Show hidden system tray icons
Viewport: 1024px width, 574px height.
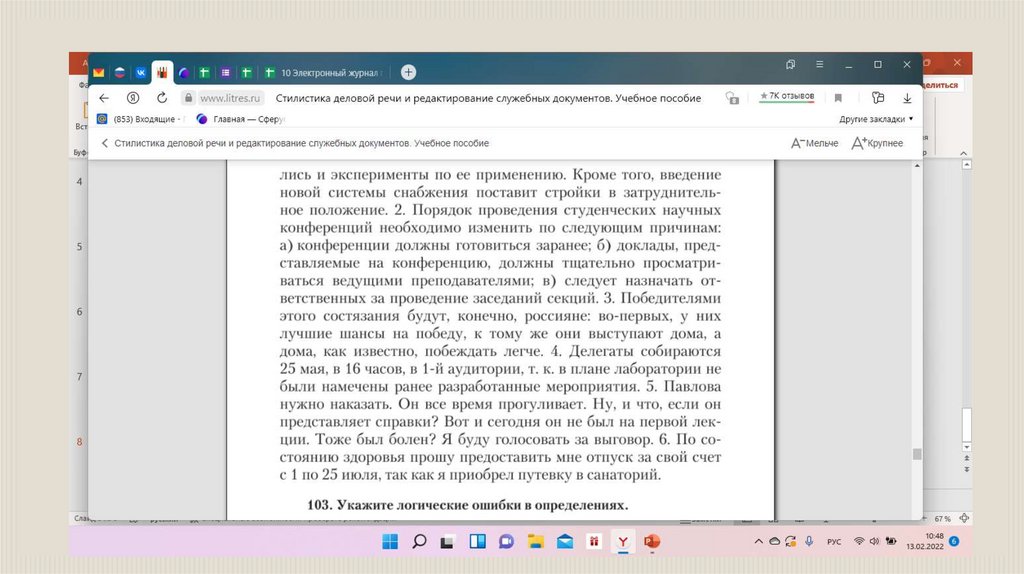(757, 542)
